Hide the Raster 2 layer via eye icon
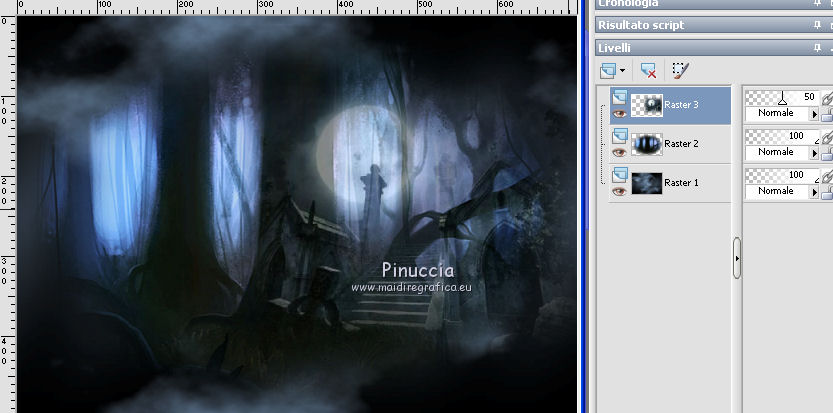Screen dimensions: 833x413 click(619, 153)
